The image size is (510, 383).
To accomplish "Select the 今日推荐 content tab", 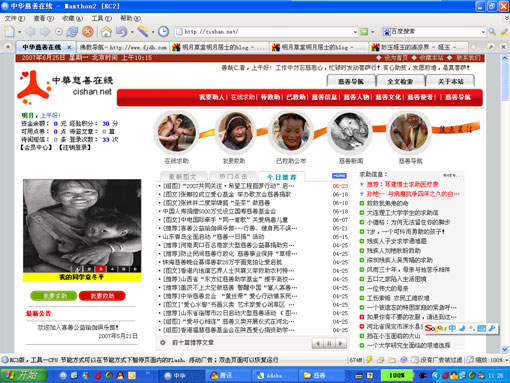I will pyautogui.click(x=281, y=177).
